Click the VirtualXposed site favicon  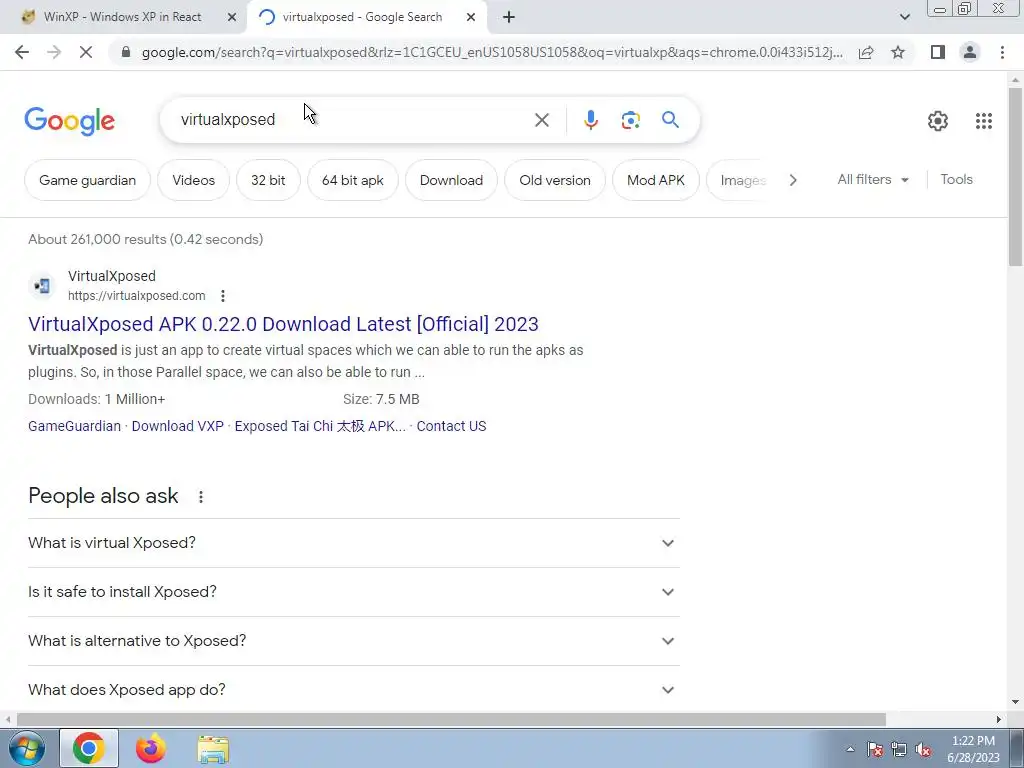coord(42,285)
